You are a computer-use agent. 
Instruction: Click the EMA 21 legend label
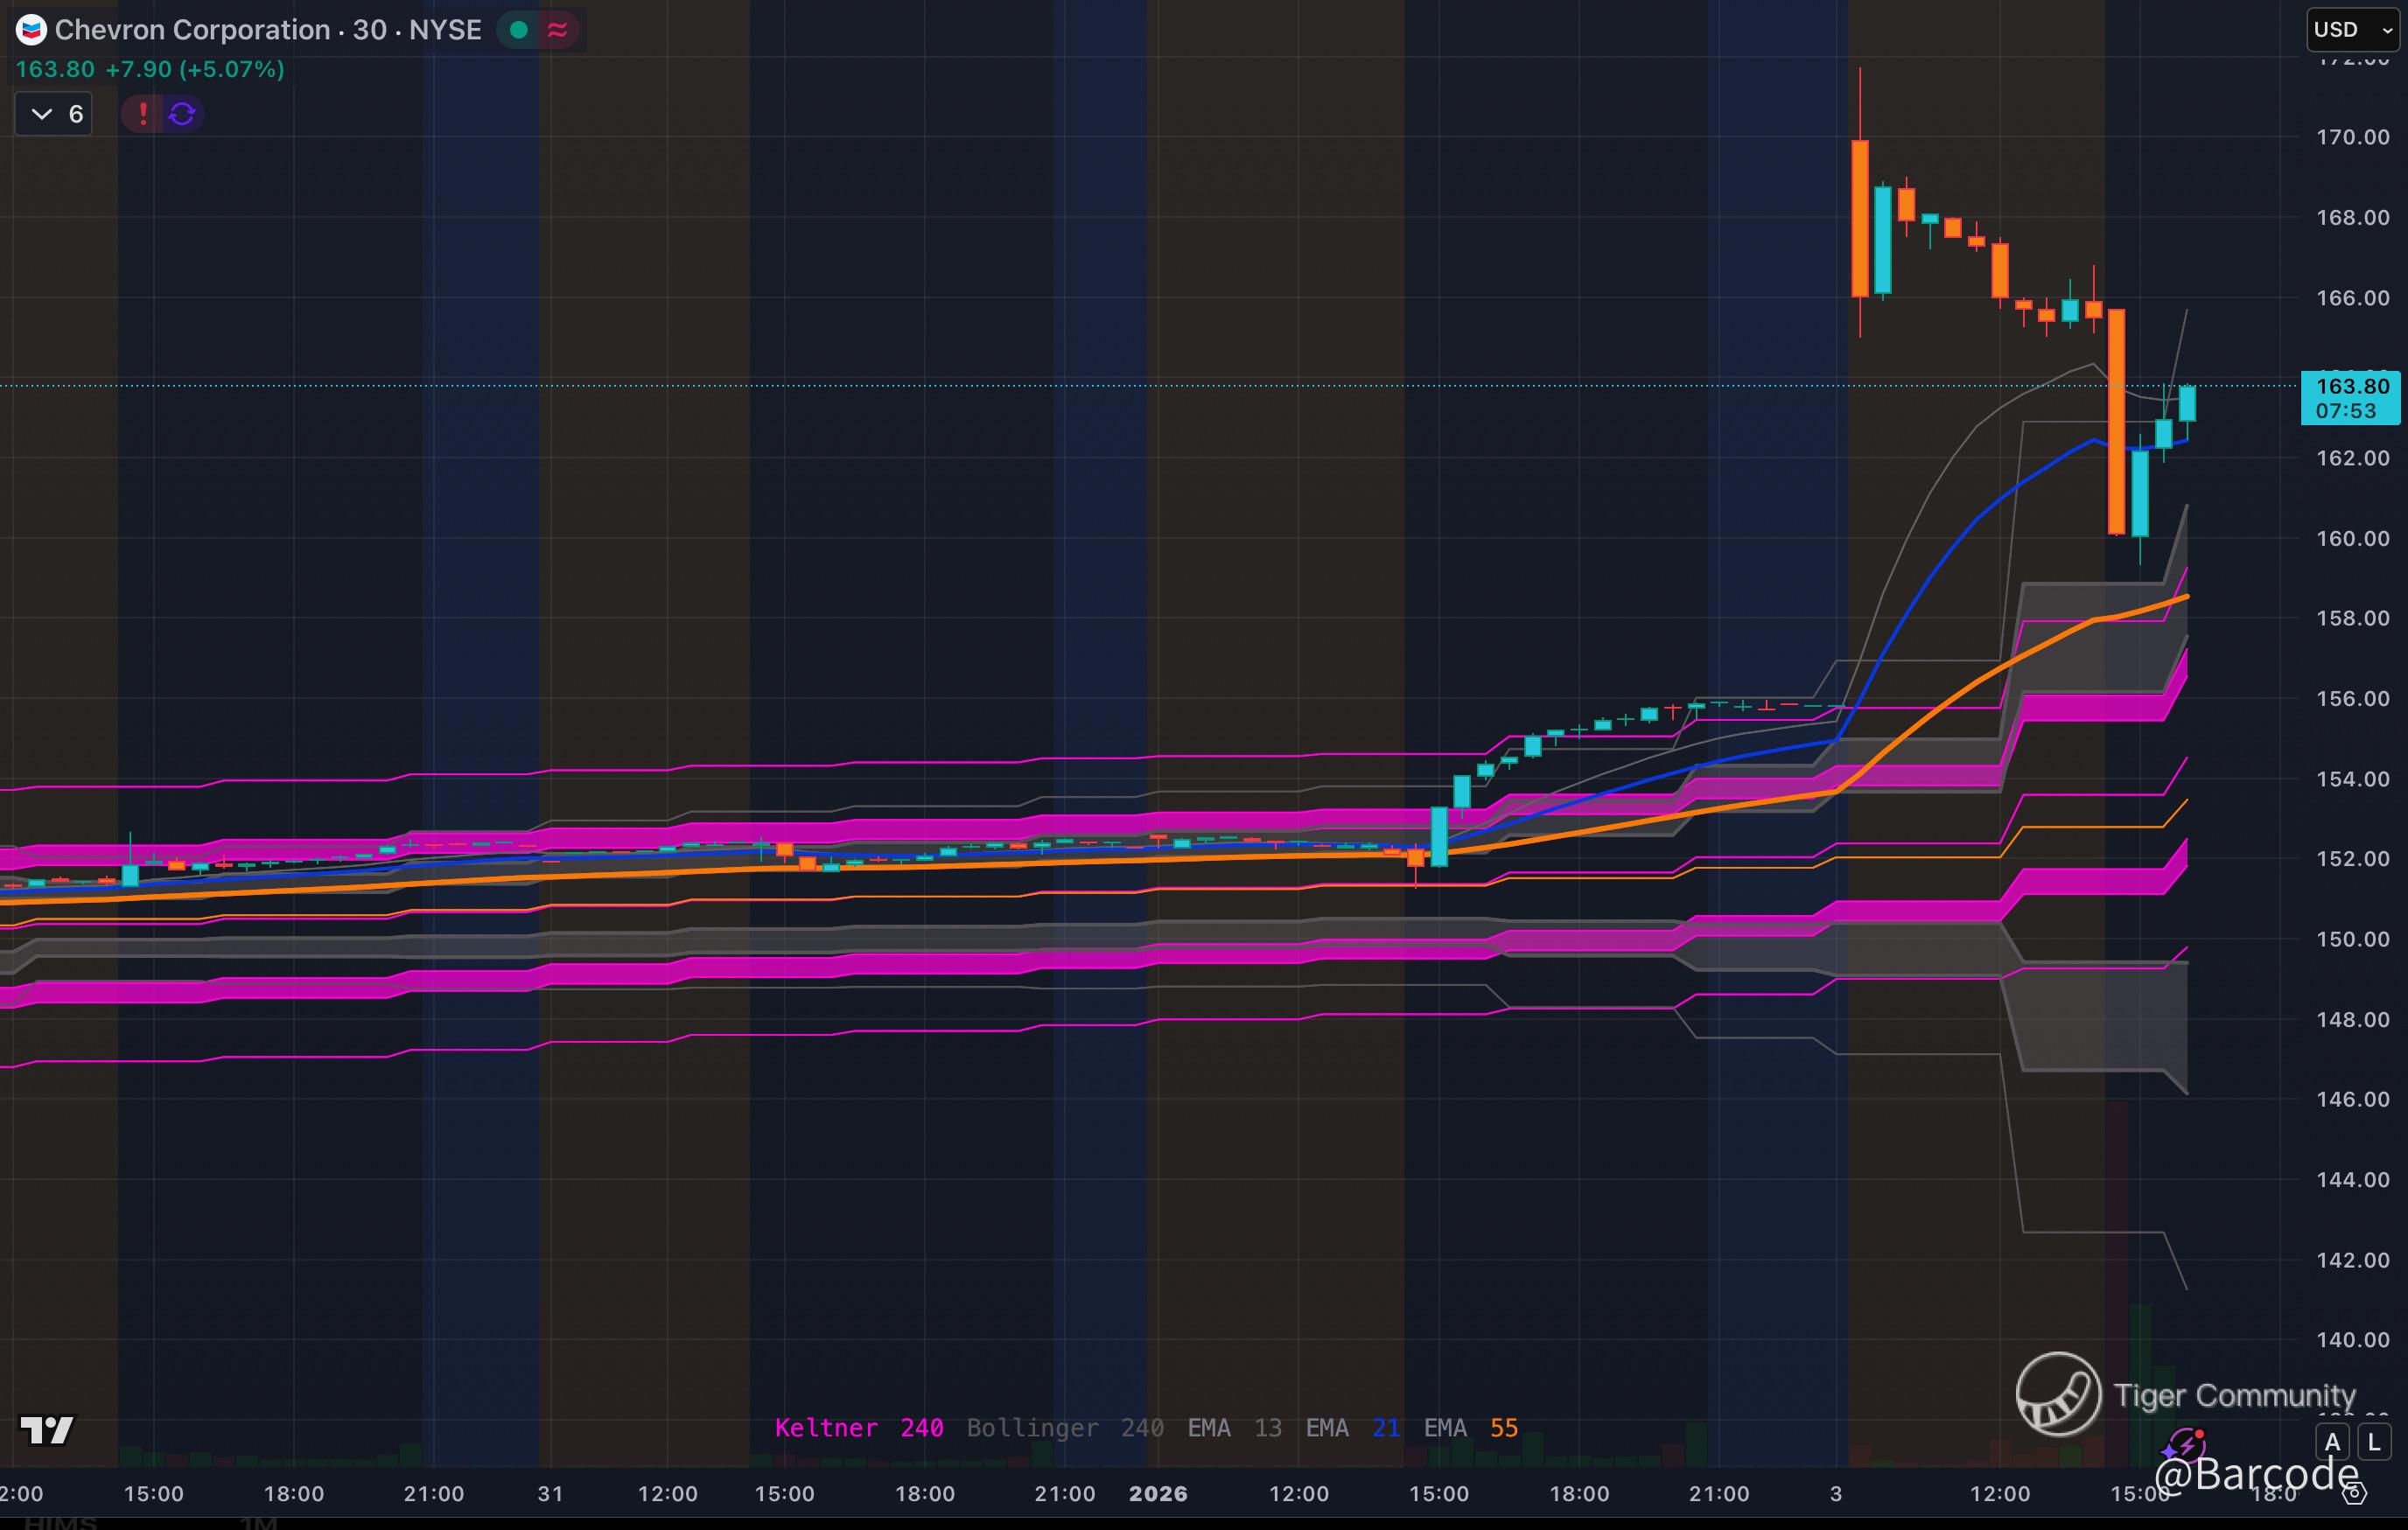(1352, 1427)
